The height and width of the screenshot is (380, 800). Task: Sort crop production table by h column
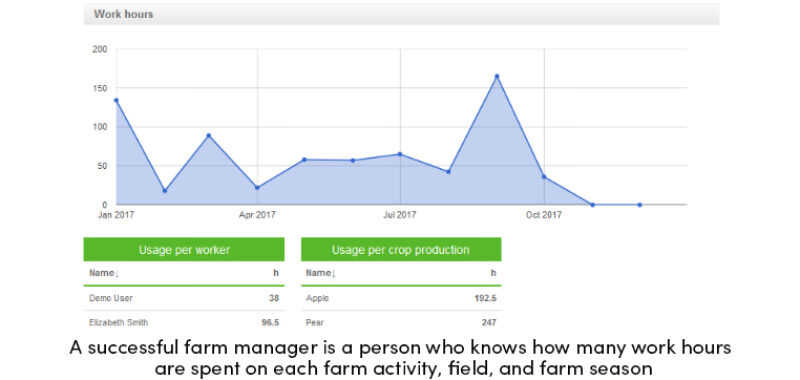493,273
